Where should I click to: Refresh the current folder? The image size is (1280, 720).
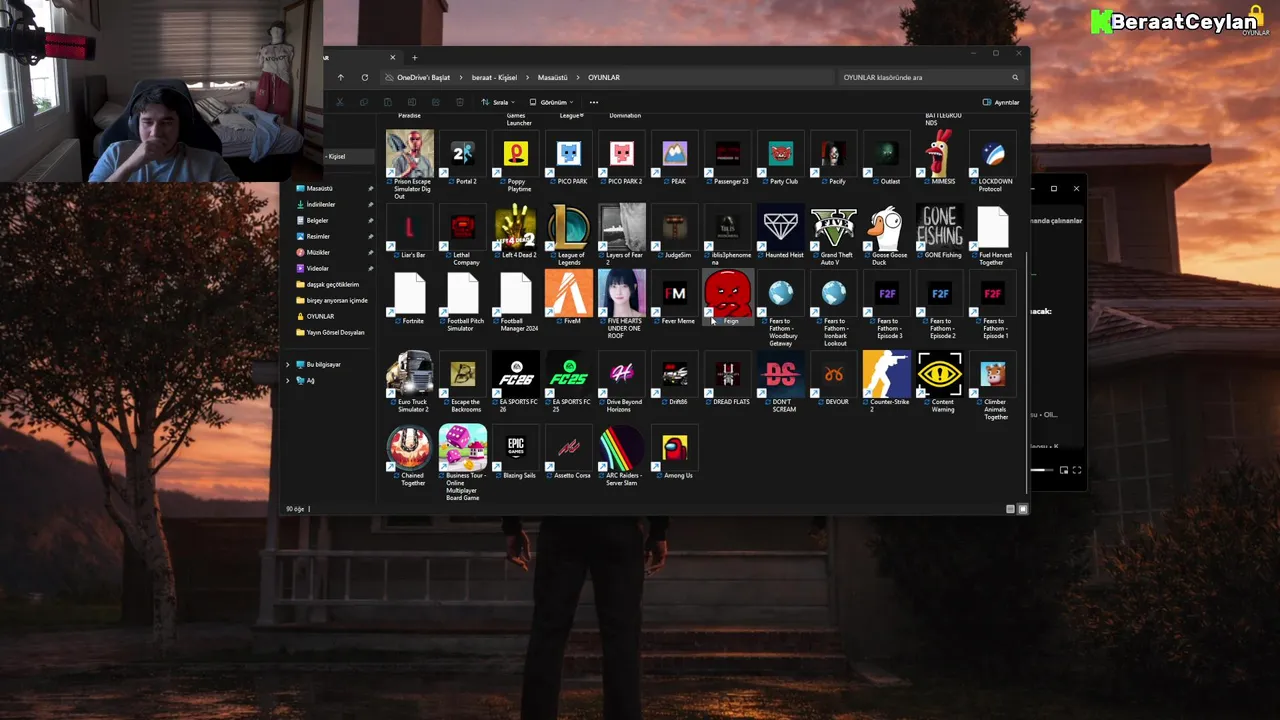tap(364, 77)
